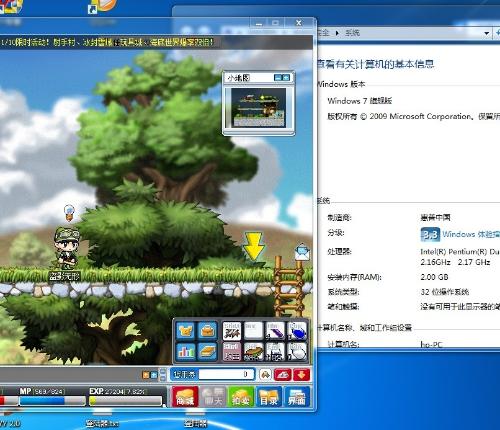Expand chat log using upper stepper arrow
This screenshot has width=500, height=430.
pos(163,371)
